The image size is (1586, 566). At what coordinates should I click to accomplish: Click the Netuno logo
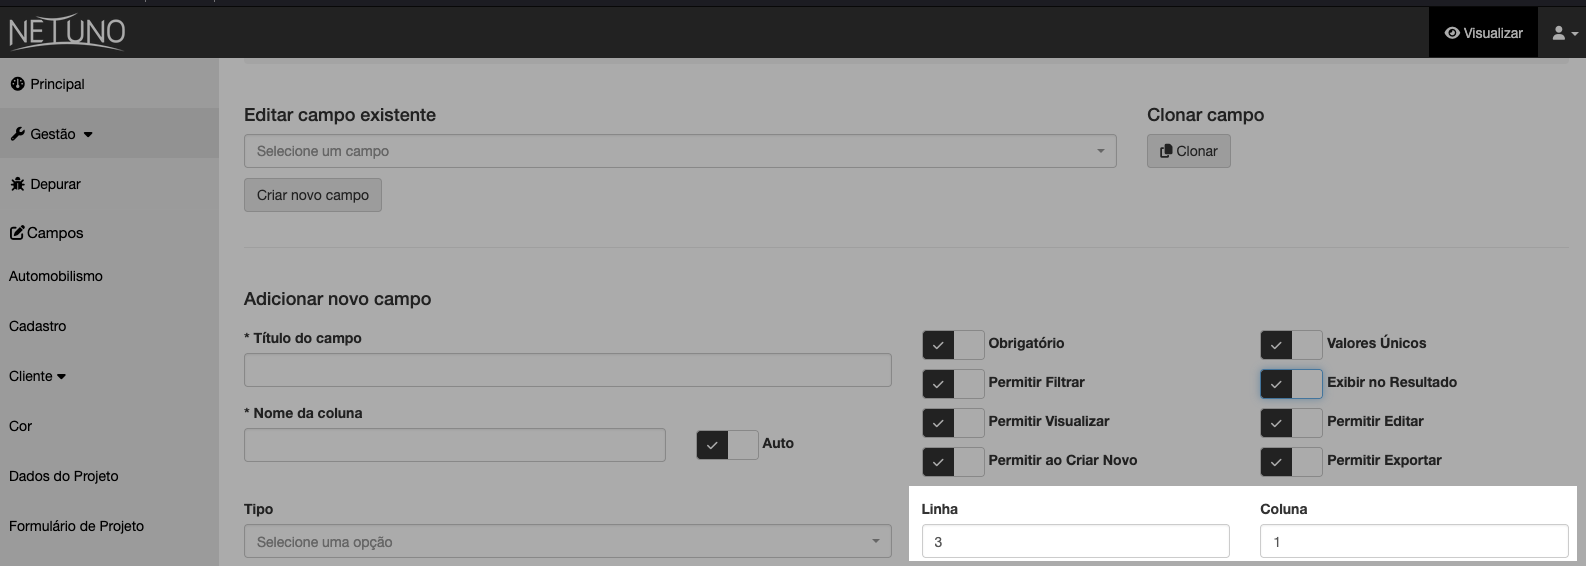click(x=67, y=33)
